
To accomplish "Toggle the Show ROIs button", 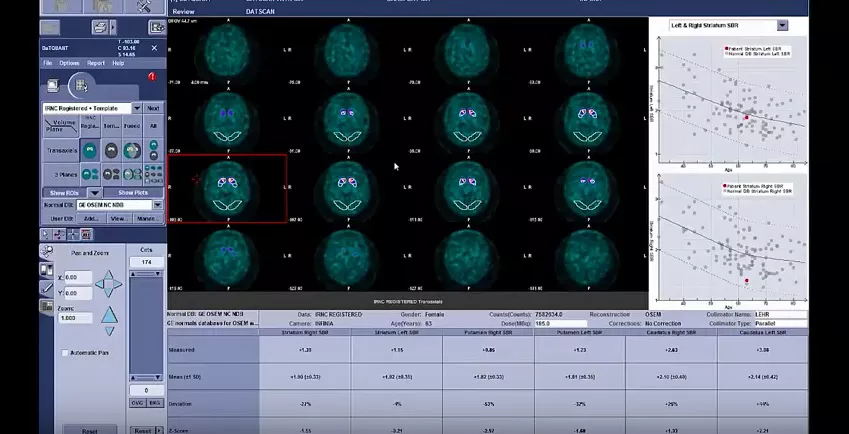I will 64,193.
